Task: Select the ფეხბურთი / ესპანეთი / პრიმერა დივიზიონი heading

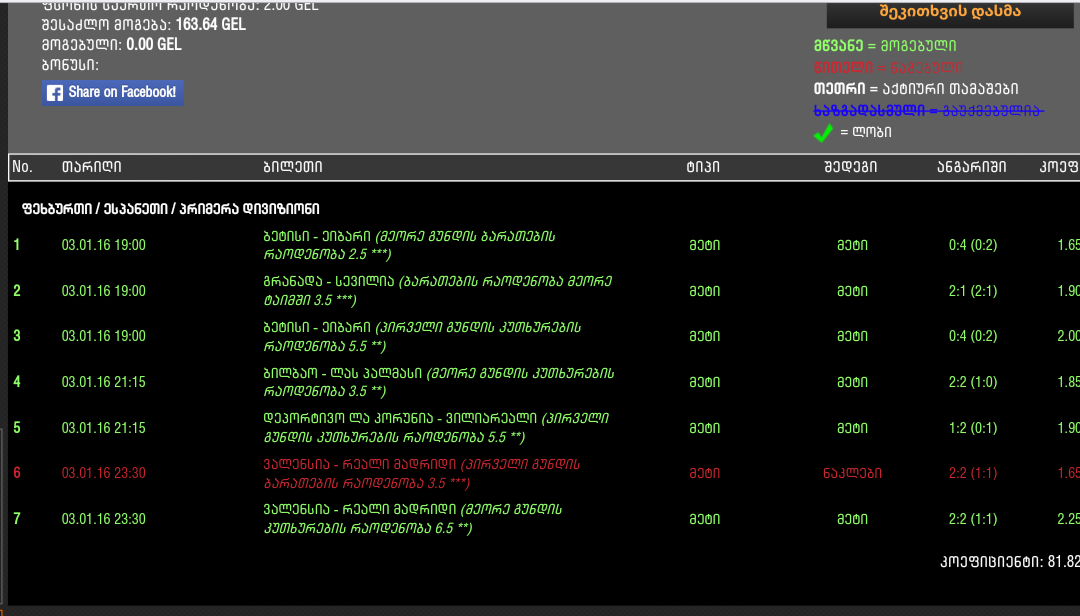Action: click(x=171, y=209)
